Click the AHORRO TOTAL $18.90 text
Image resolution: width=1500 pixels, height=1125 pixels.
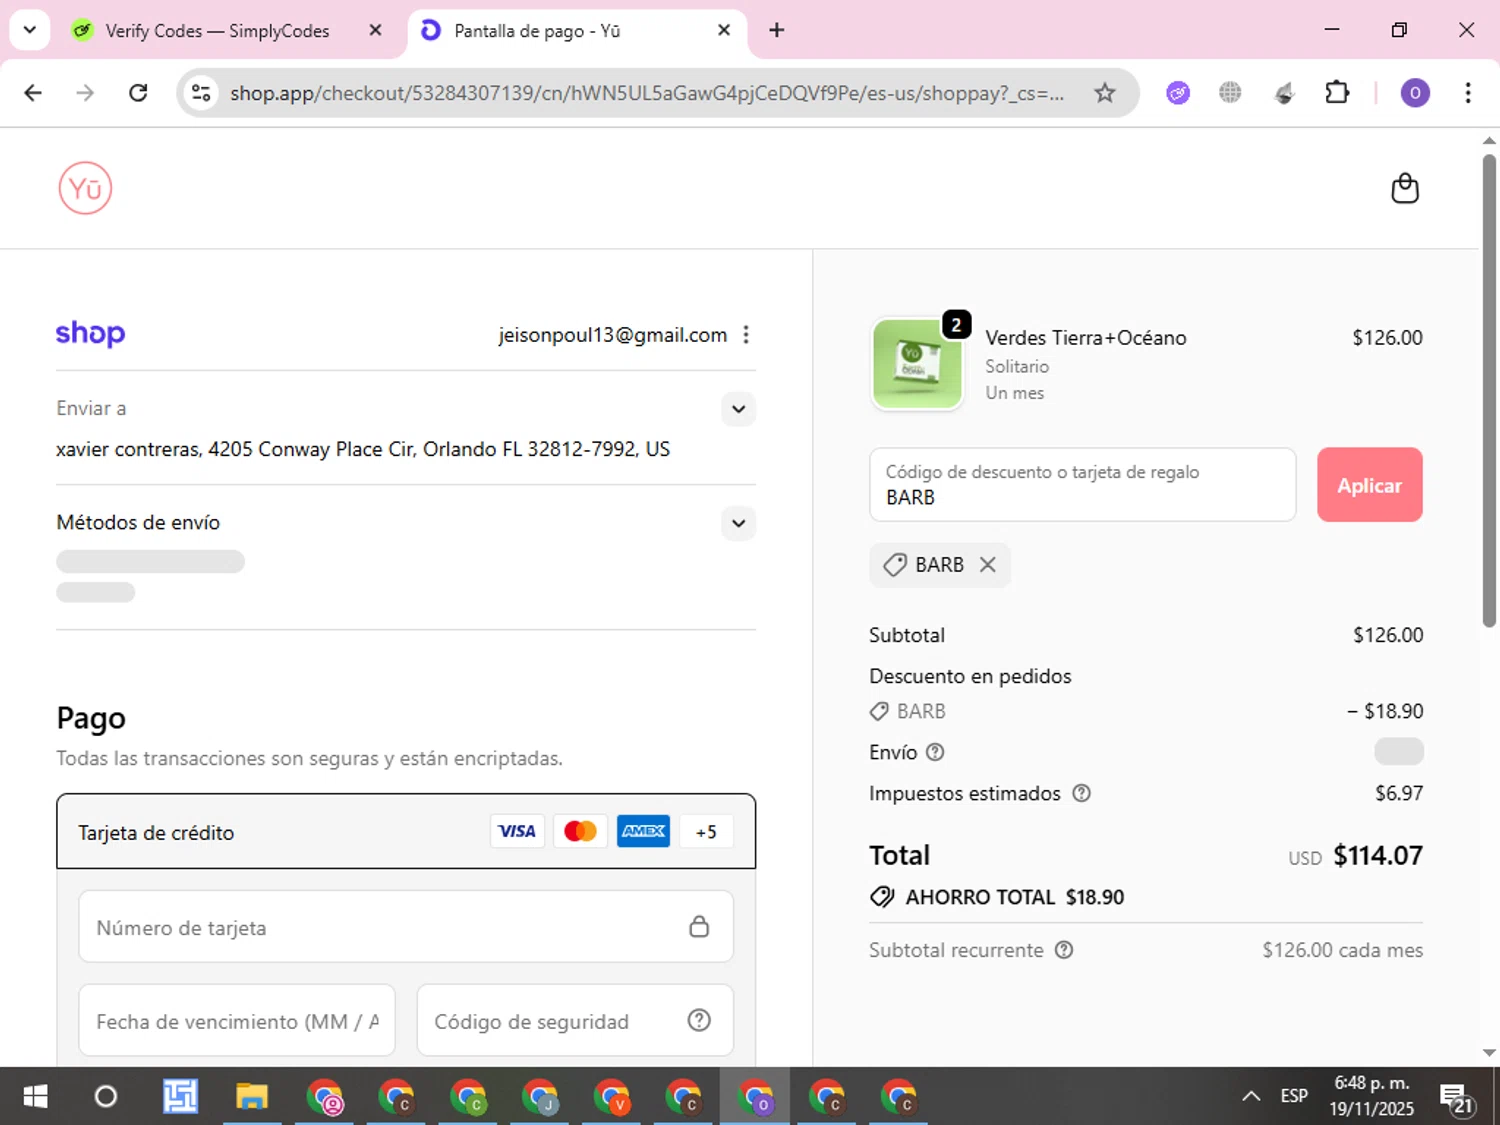point(1014,897)
